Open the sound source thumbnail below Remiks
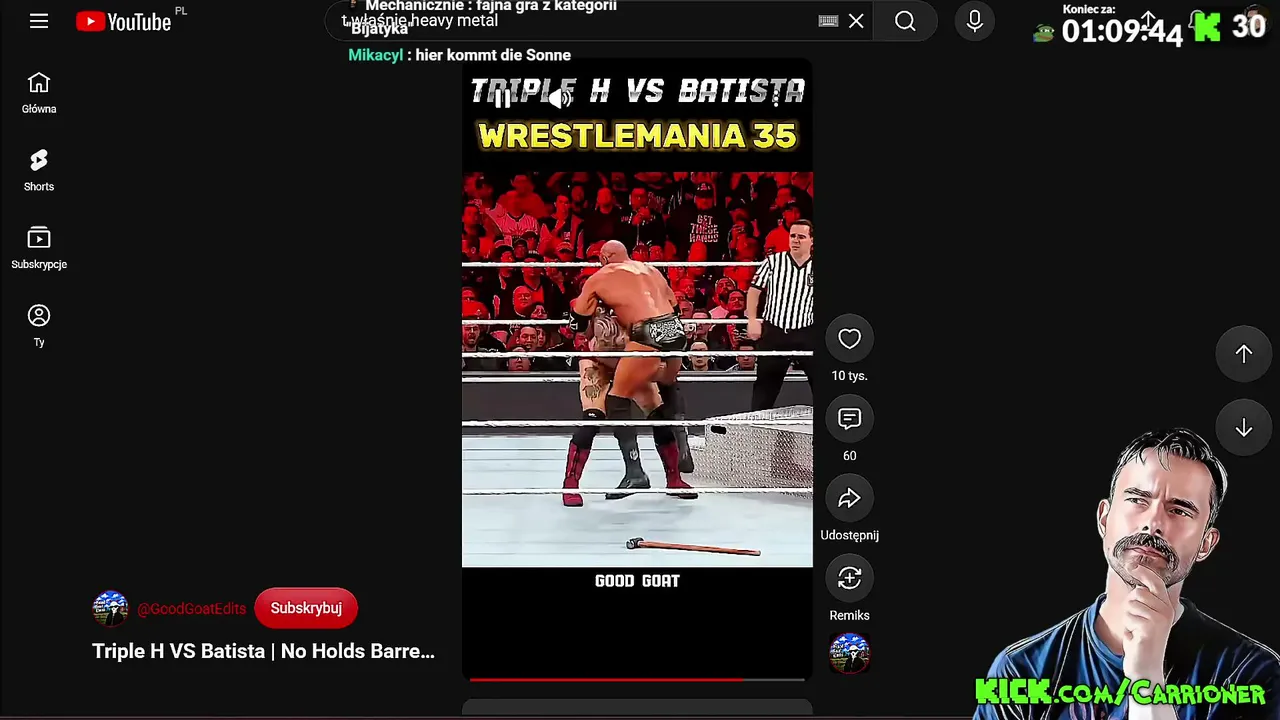This screenshot has width=1280, height=720. 849,653
